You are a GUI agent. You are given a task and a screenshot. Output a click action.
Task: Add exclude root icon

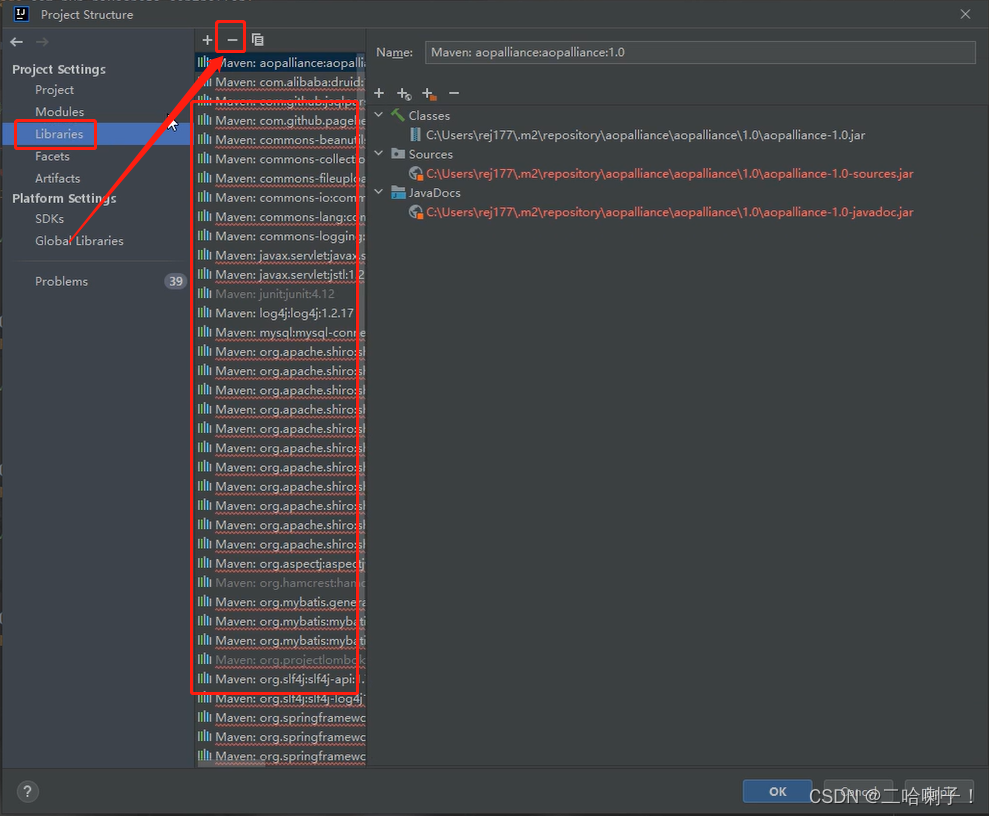tap(430, 94)
